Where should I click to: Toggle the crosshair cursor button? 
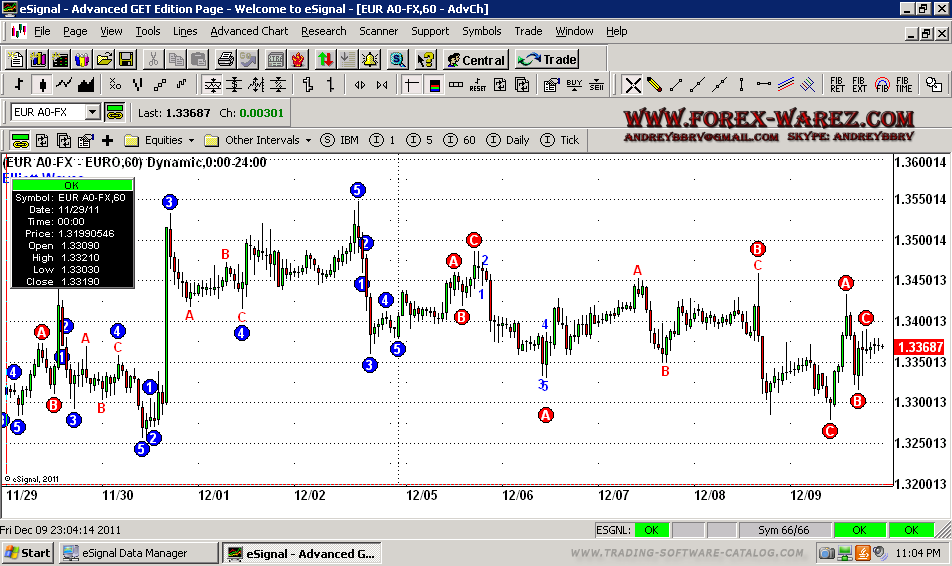coord(411,84)
